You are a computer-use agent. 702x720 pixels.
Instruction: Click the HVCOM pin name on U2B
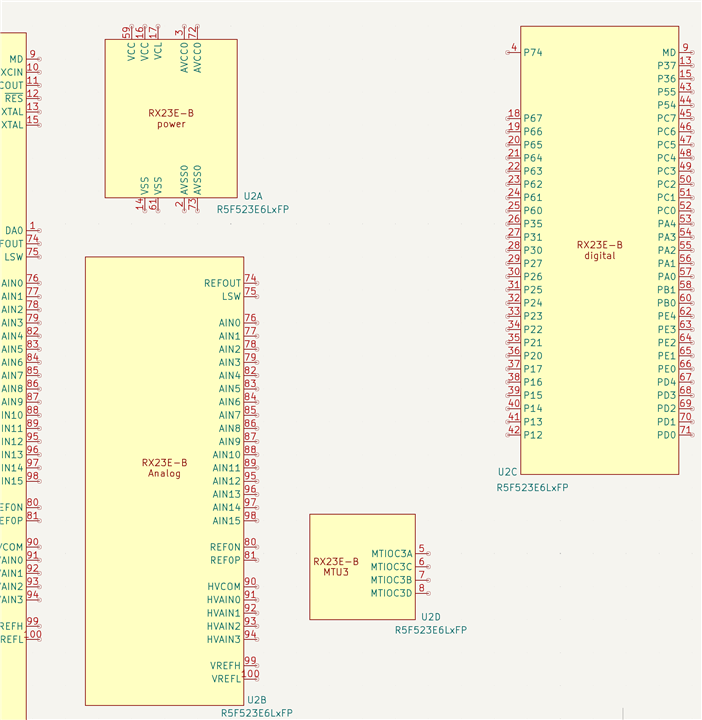point(224,587)
